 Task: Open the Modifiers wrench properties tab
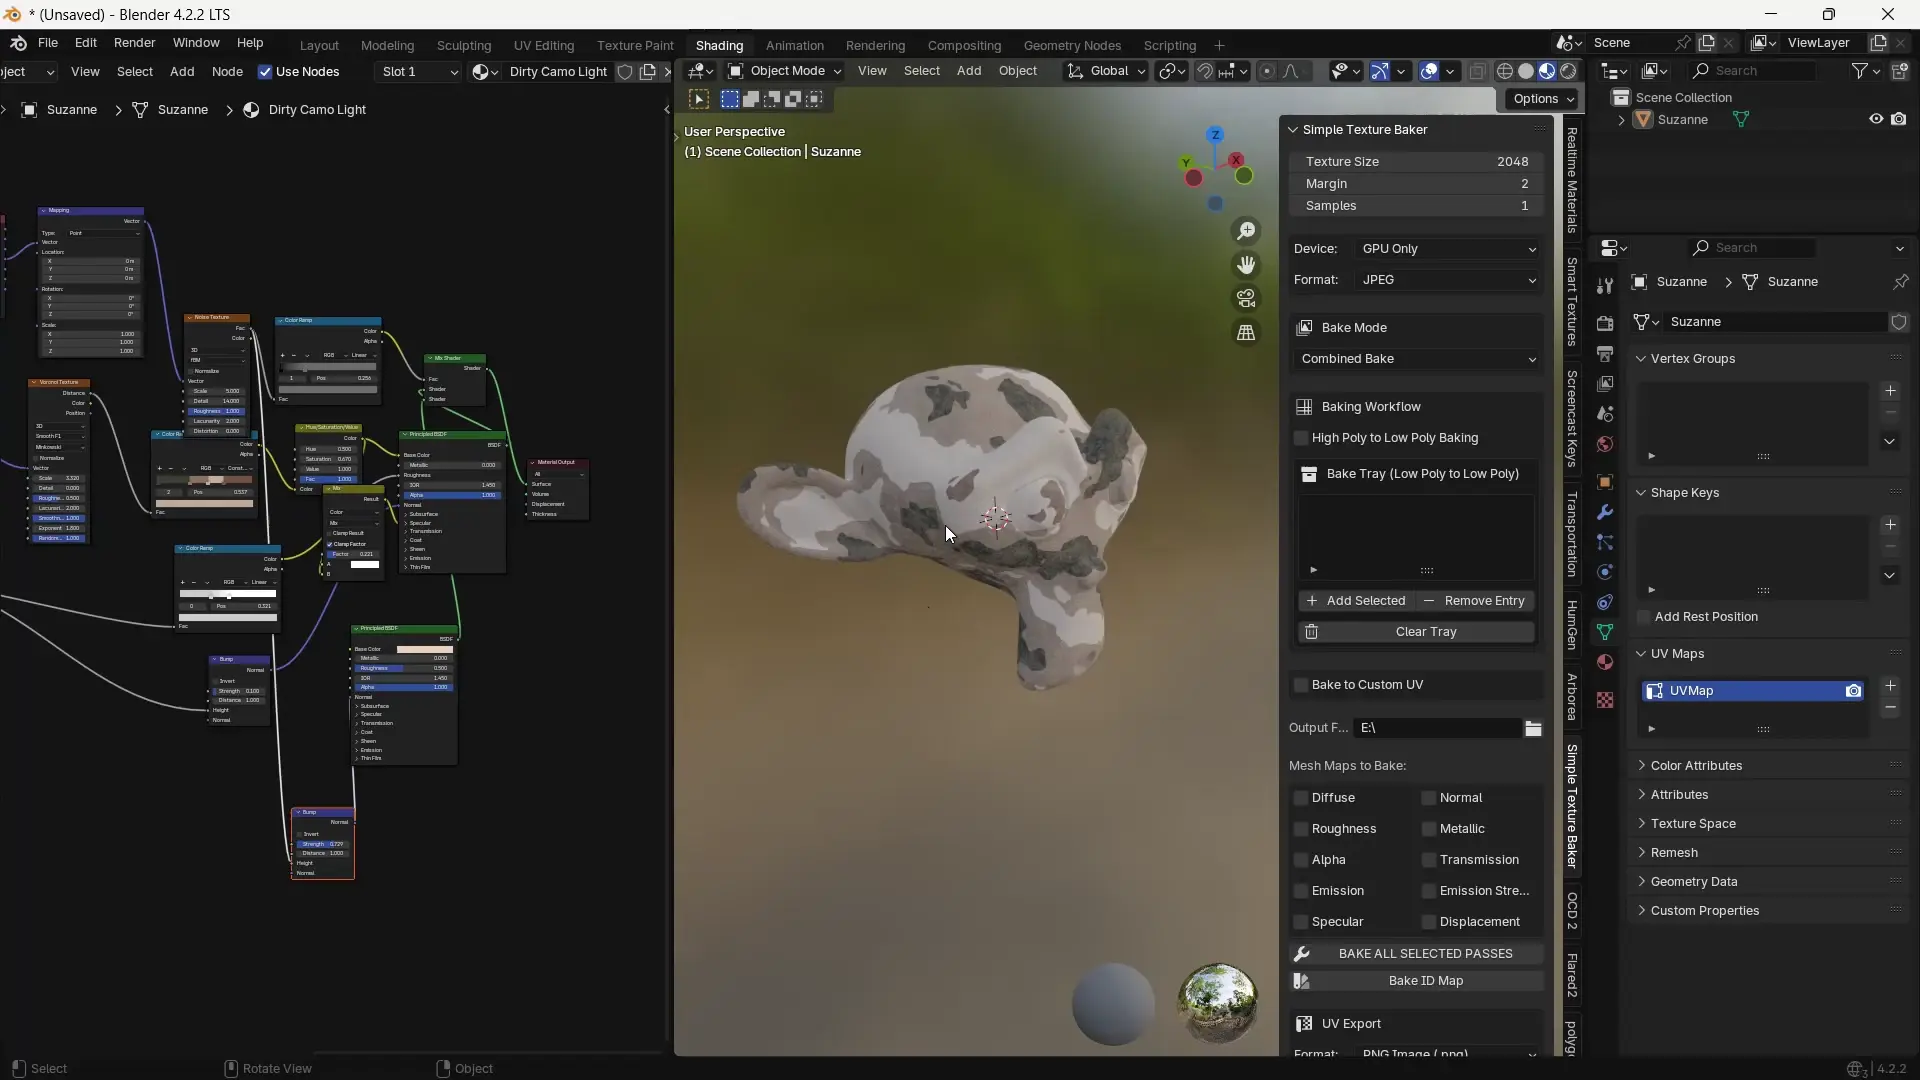(x=1605, y=512)
